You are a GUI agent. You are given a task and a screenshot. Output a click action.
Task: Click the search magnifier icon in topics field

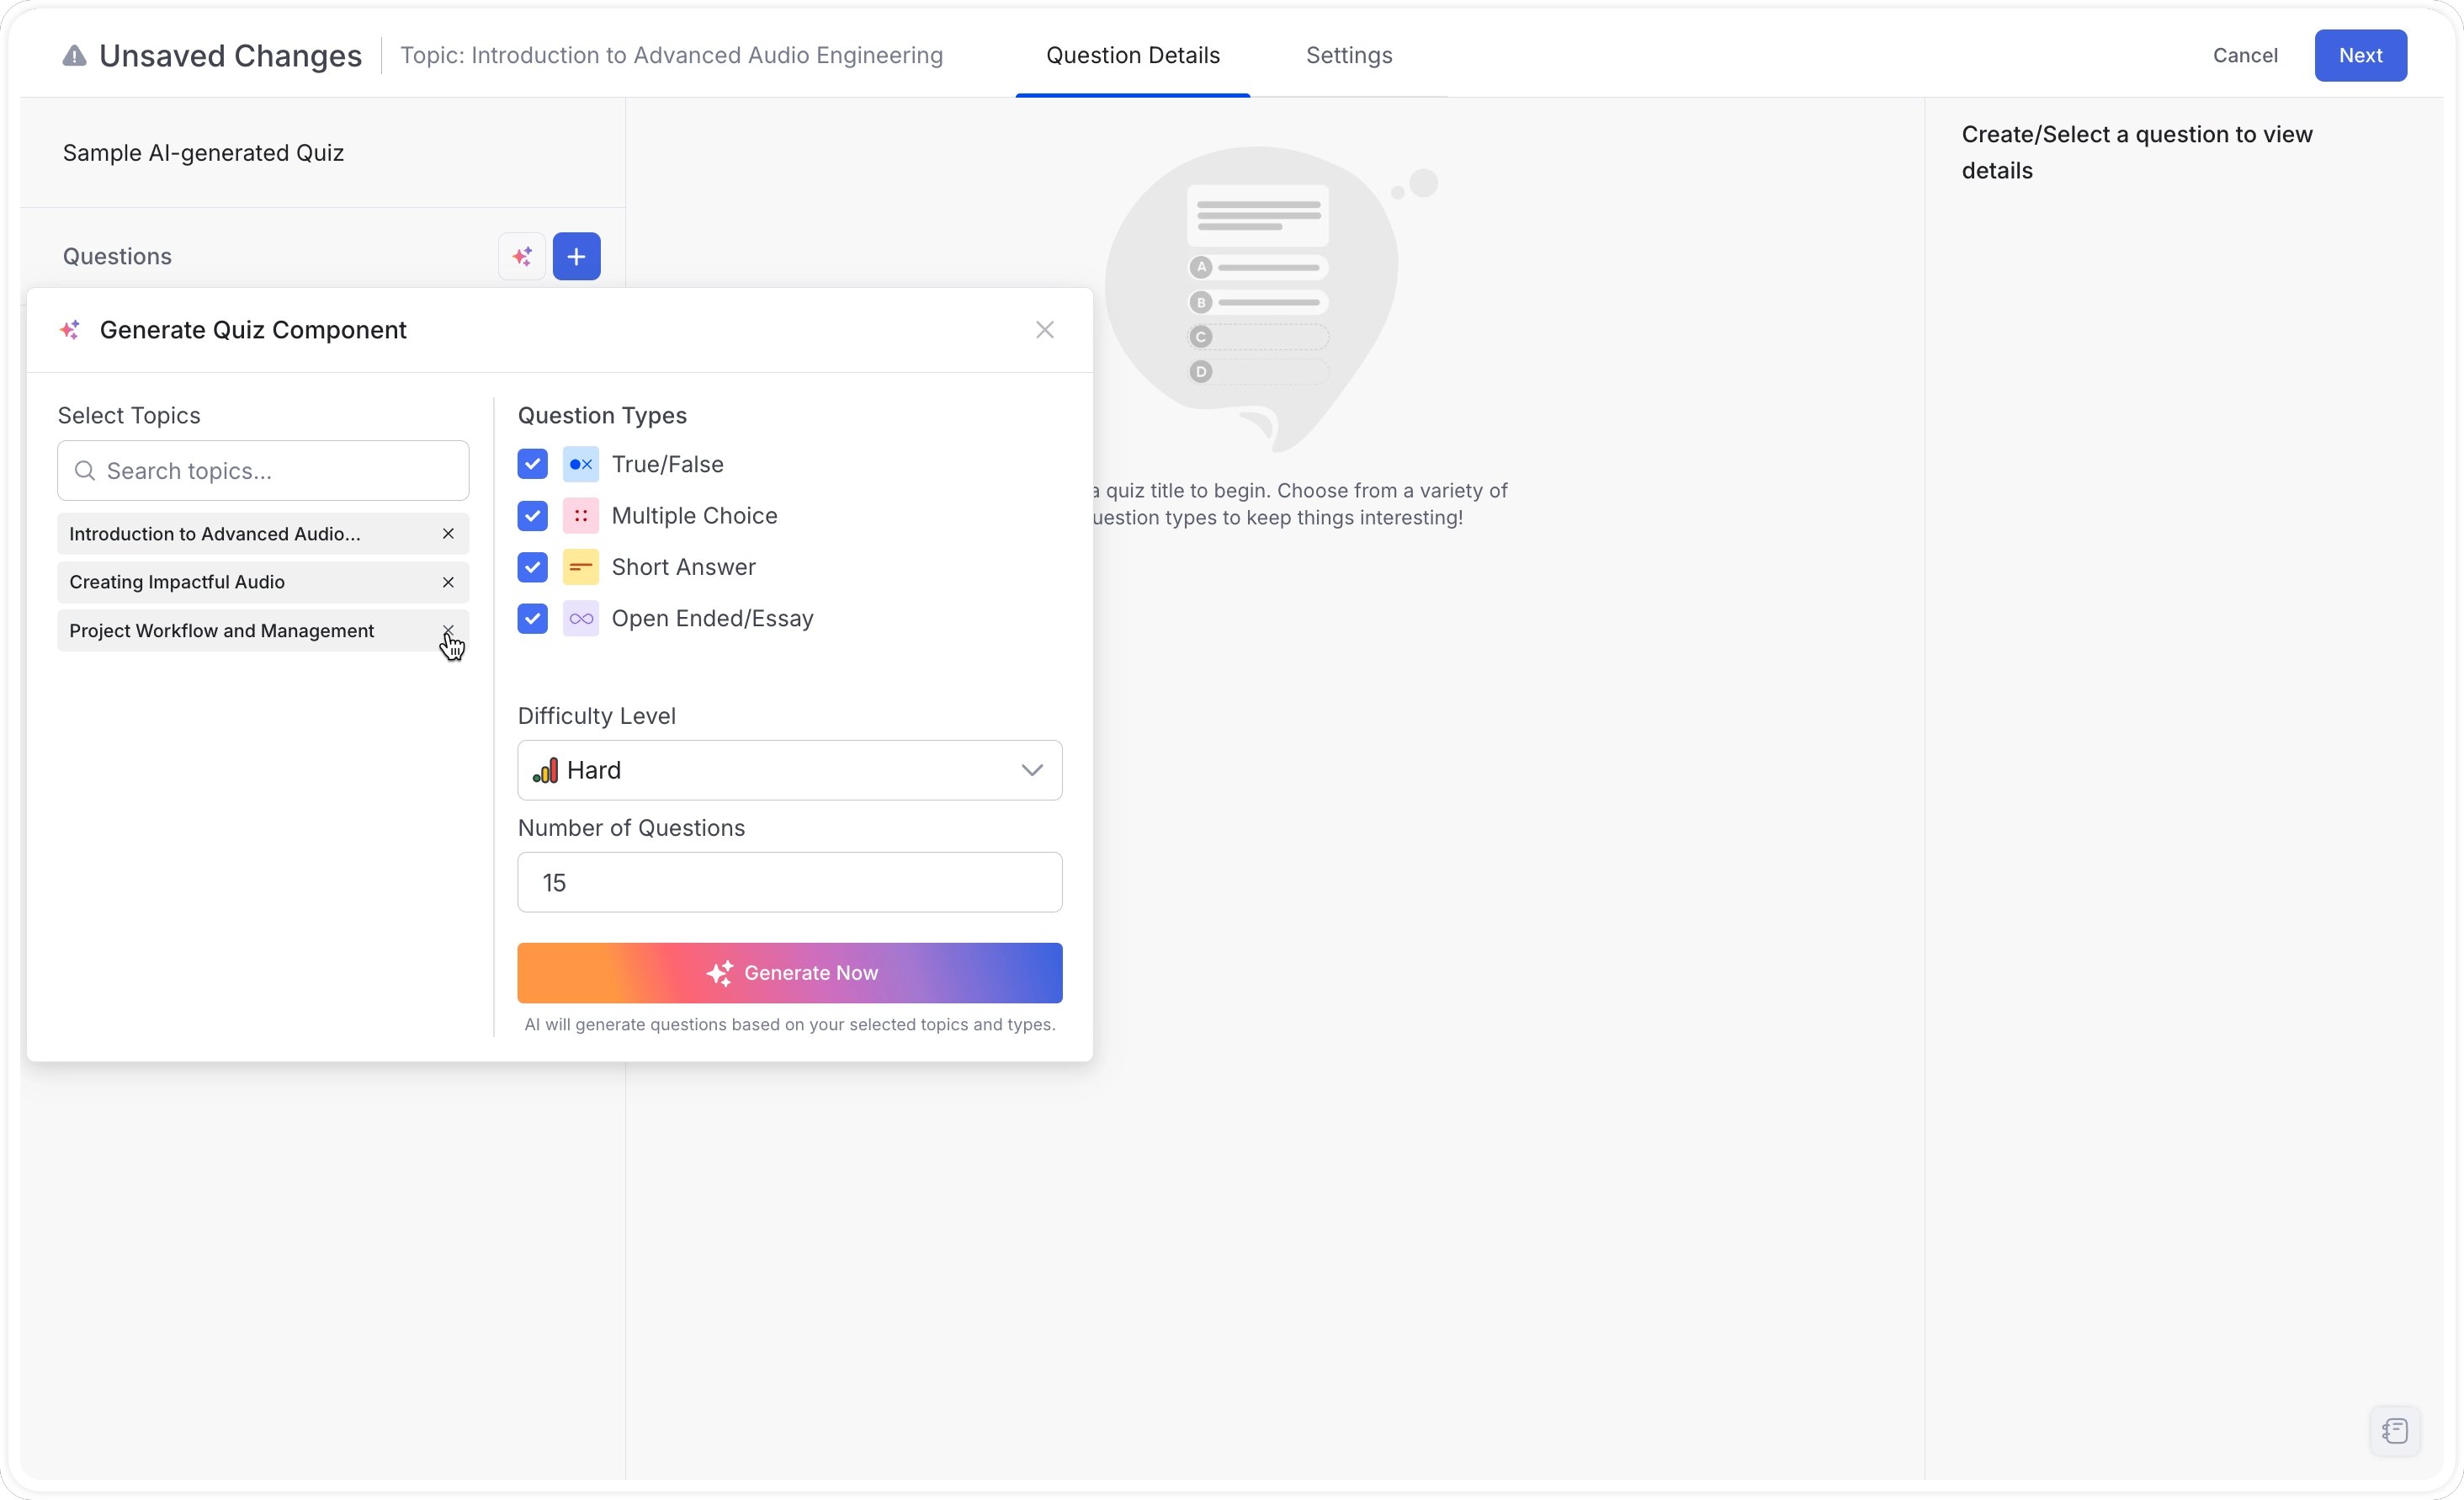coord(85,471)
